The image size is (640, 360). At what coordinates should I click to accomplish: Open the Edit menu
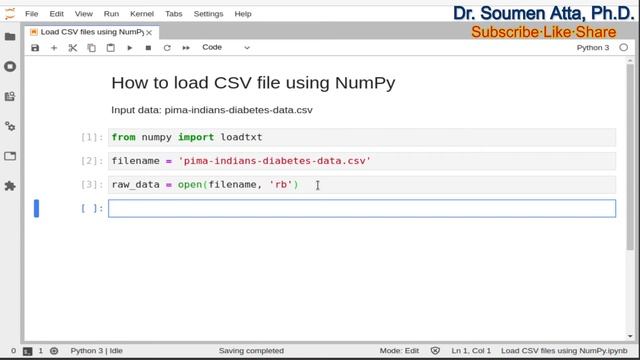point(56,14)
